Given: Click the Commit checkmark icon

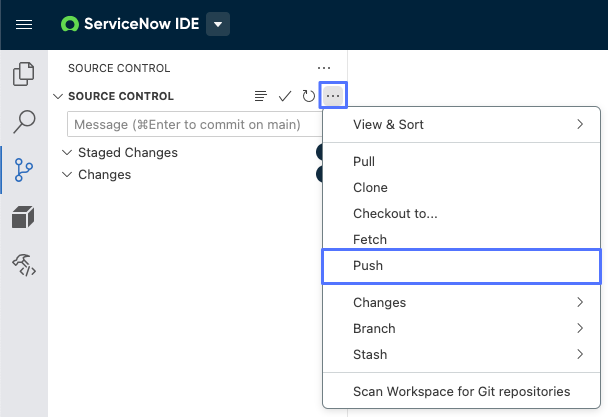Looking at the screenshot, I should (x=285, y=96).
